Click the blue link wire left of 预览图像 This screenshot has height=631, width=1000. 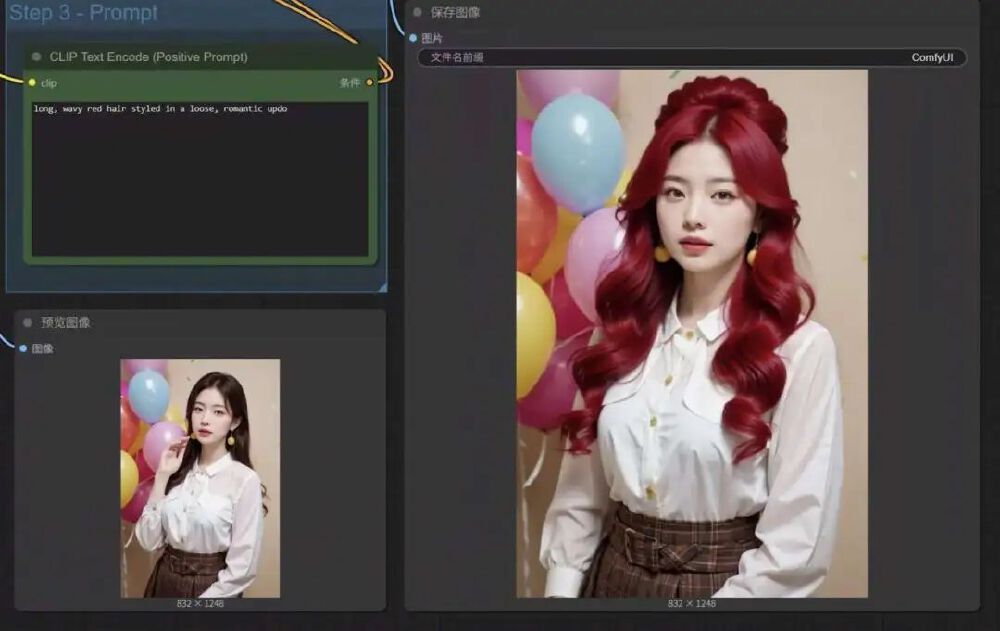coord(6,342)
